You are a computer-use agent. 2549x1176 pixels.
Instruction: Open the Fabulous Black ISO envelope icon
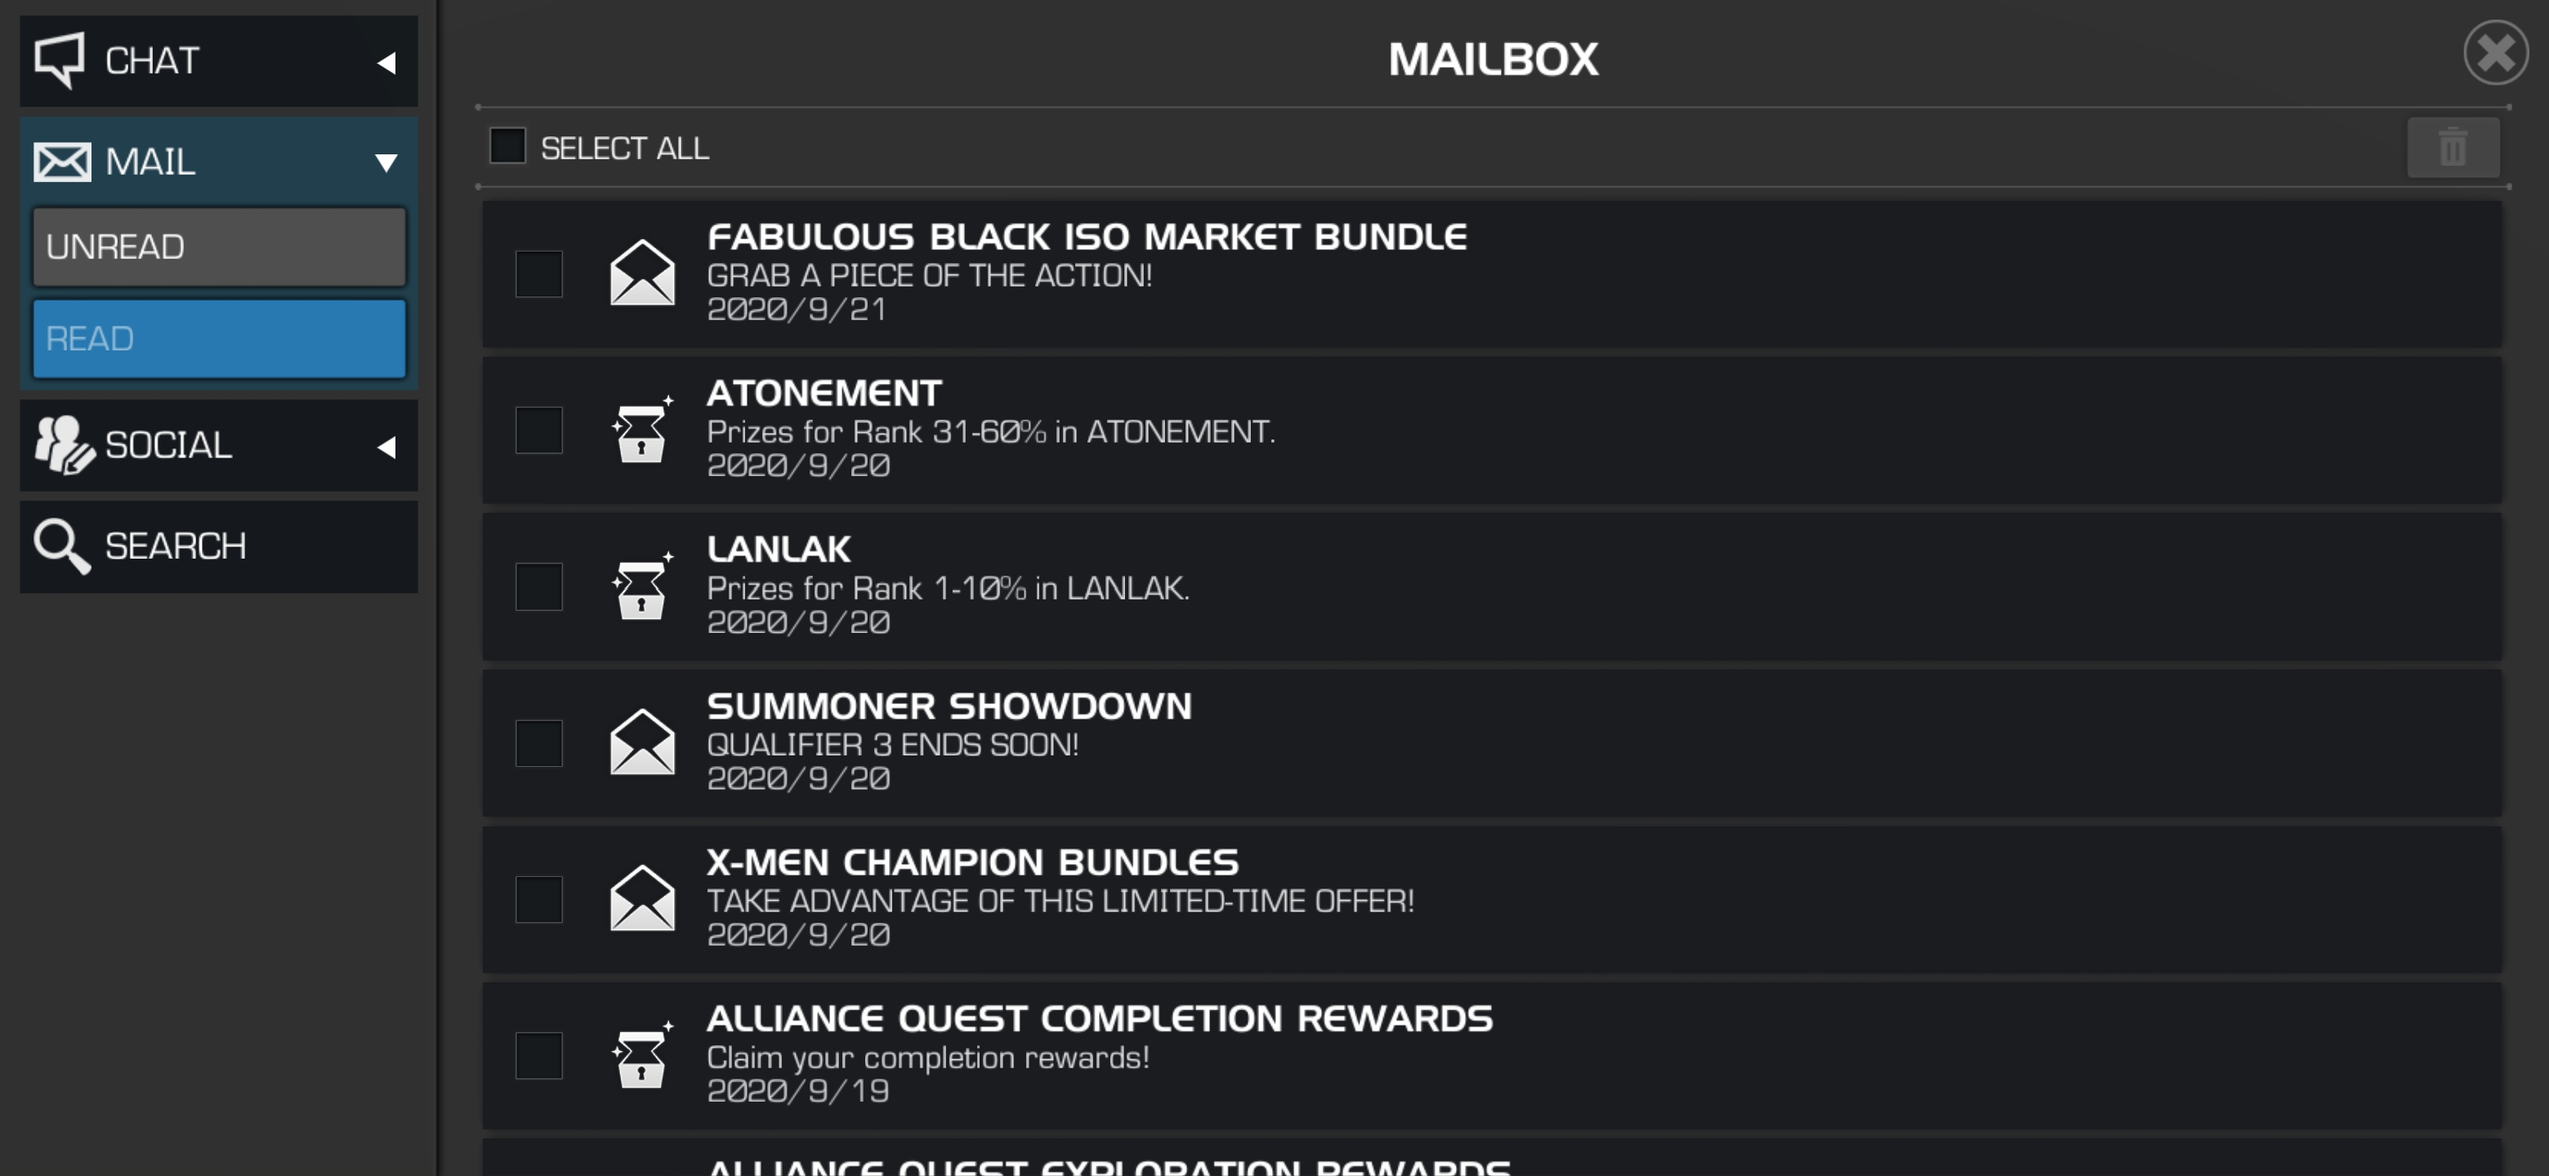[x=642, y=272]
